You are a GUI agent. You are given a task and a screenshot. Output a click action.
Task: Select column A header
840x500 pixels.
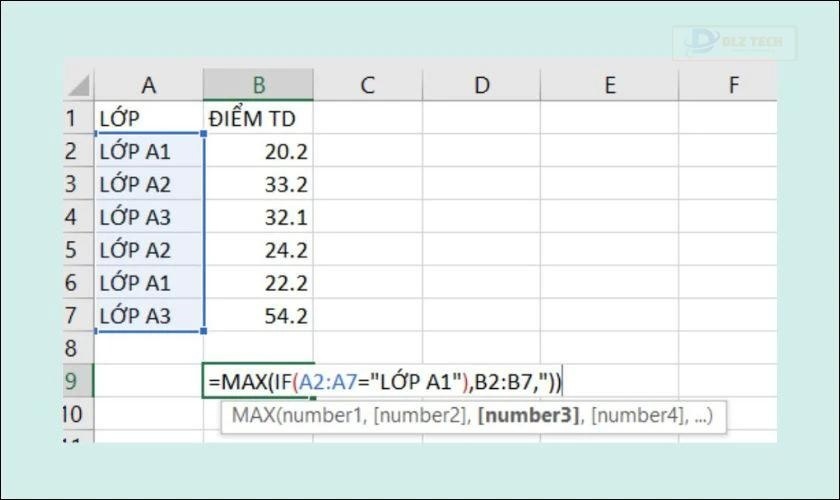[148, 86]
